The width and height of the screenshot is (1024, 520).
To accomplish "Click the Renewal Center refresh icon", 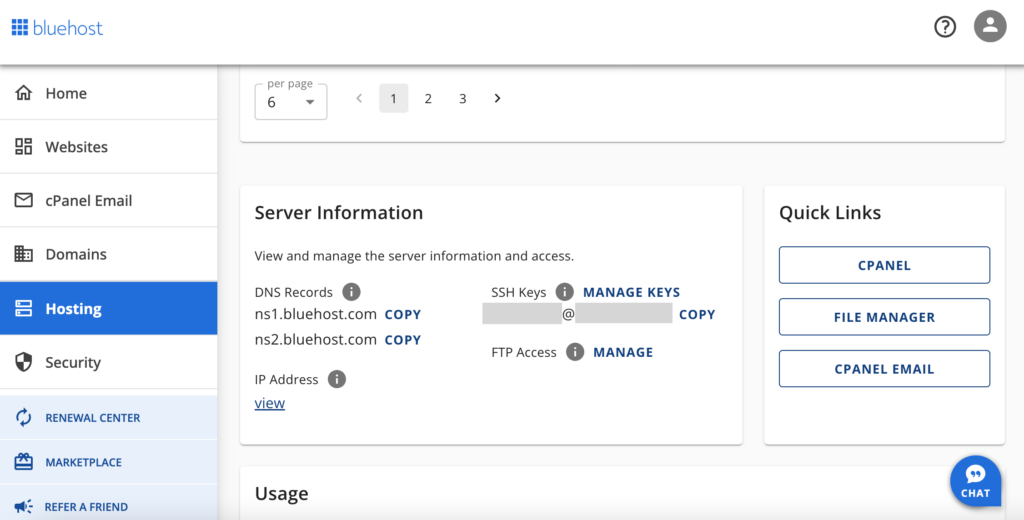I will point(24,417).
